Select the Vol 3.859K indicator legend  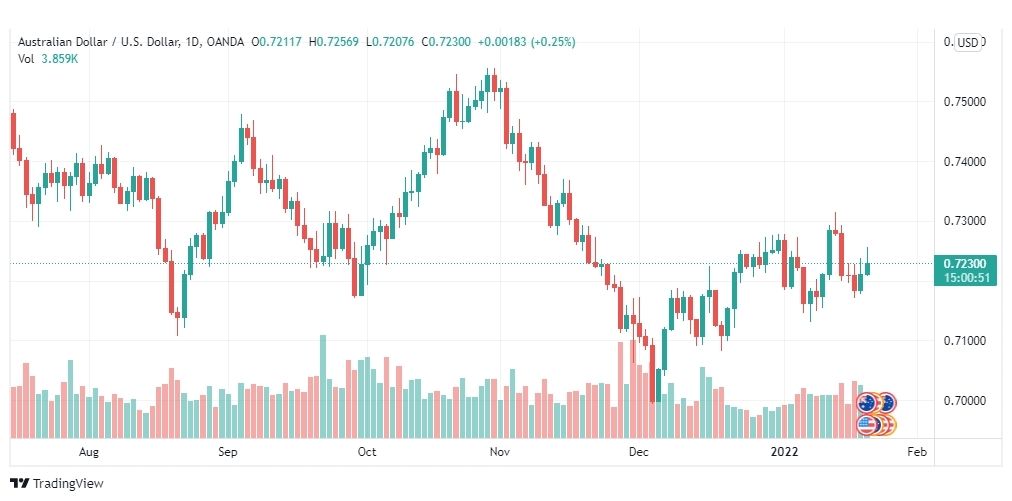pyautogui.click(x=48, y=58)
